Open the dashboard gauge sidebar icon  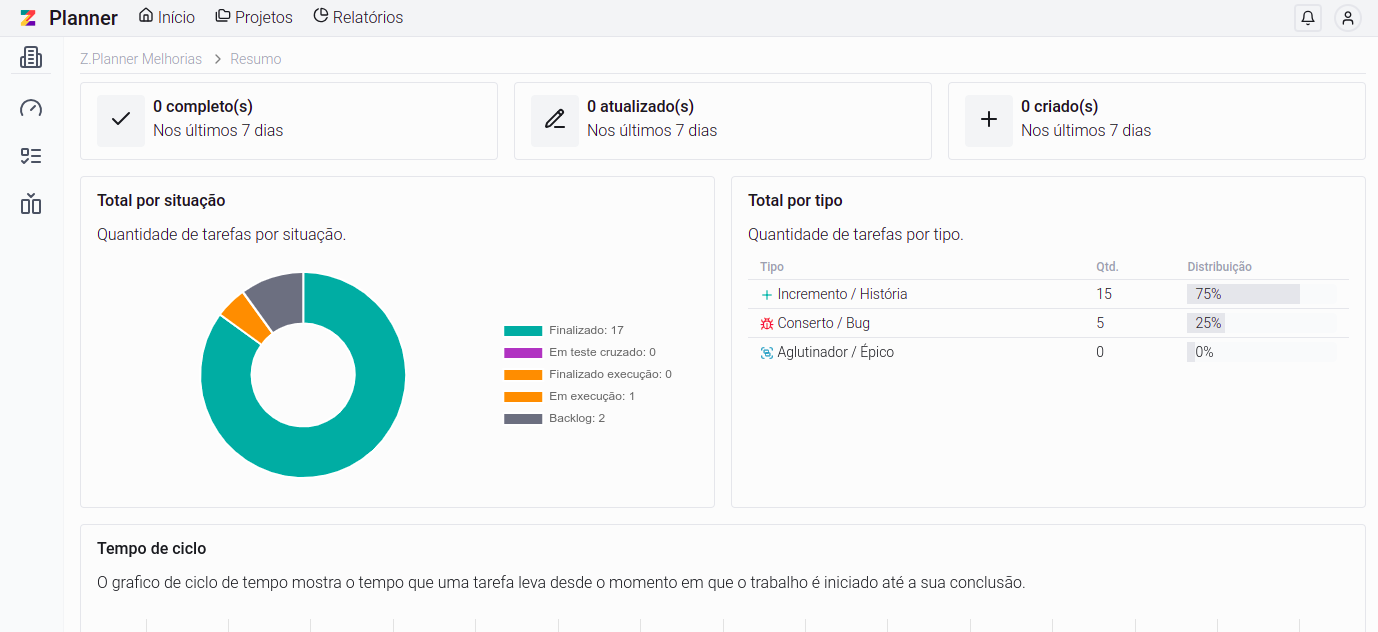(x=31, y=108)
